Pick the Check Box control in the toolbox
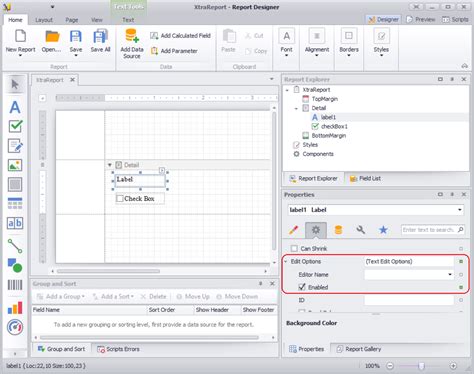 tap(15, 126)
